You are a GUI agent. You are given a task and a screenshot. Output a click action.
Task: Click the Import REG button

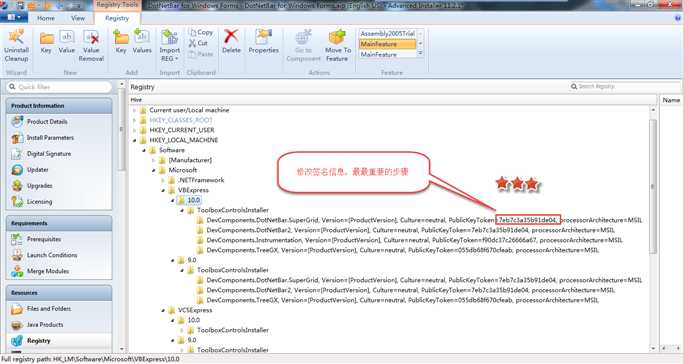(x=169, y=45)
